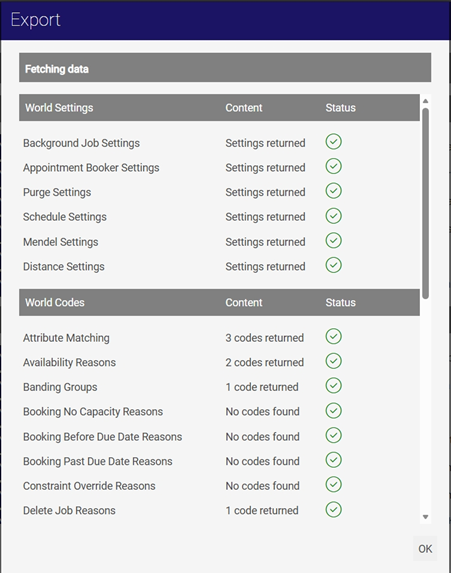Click the Attribute Matching status checkmark
Image resolution: width=451 pixels, height=573 pixels.
tap(333, 337)
